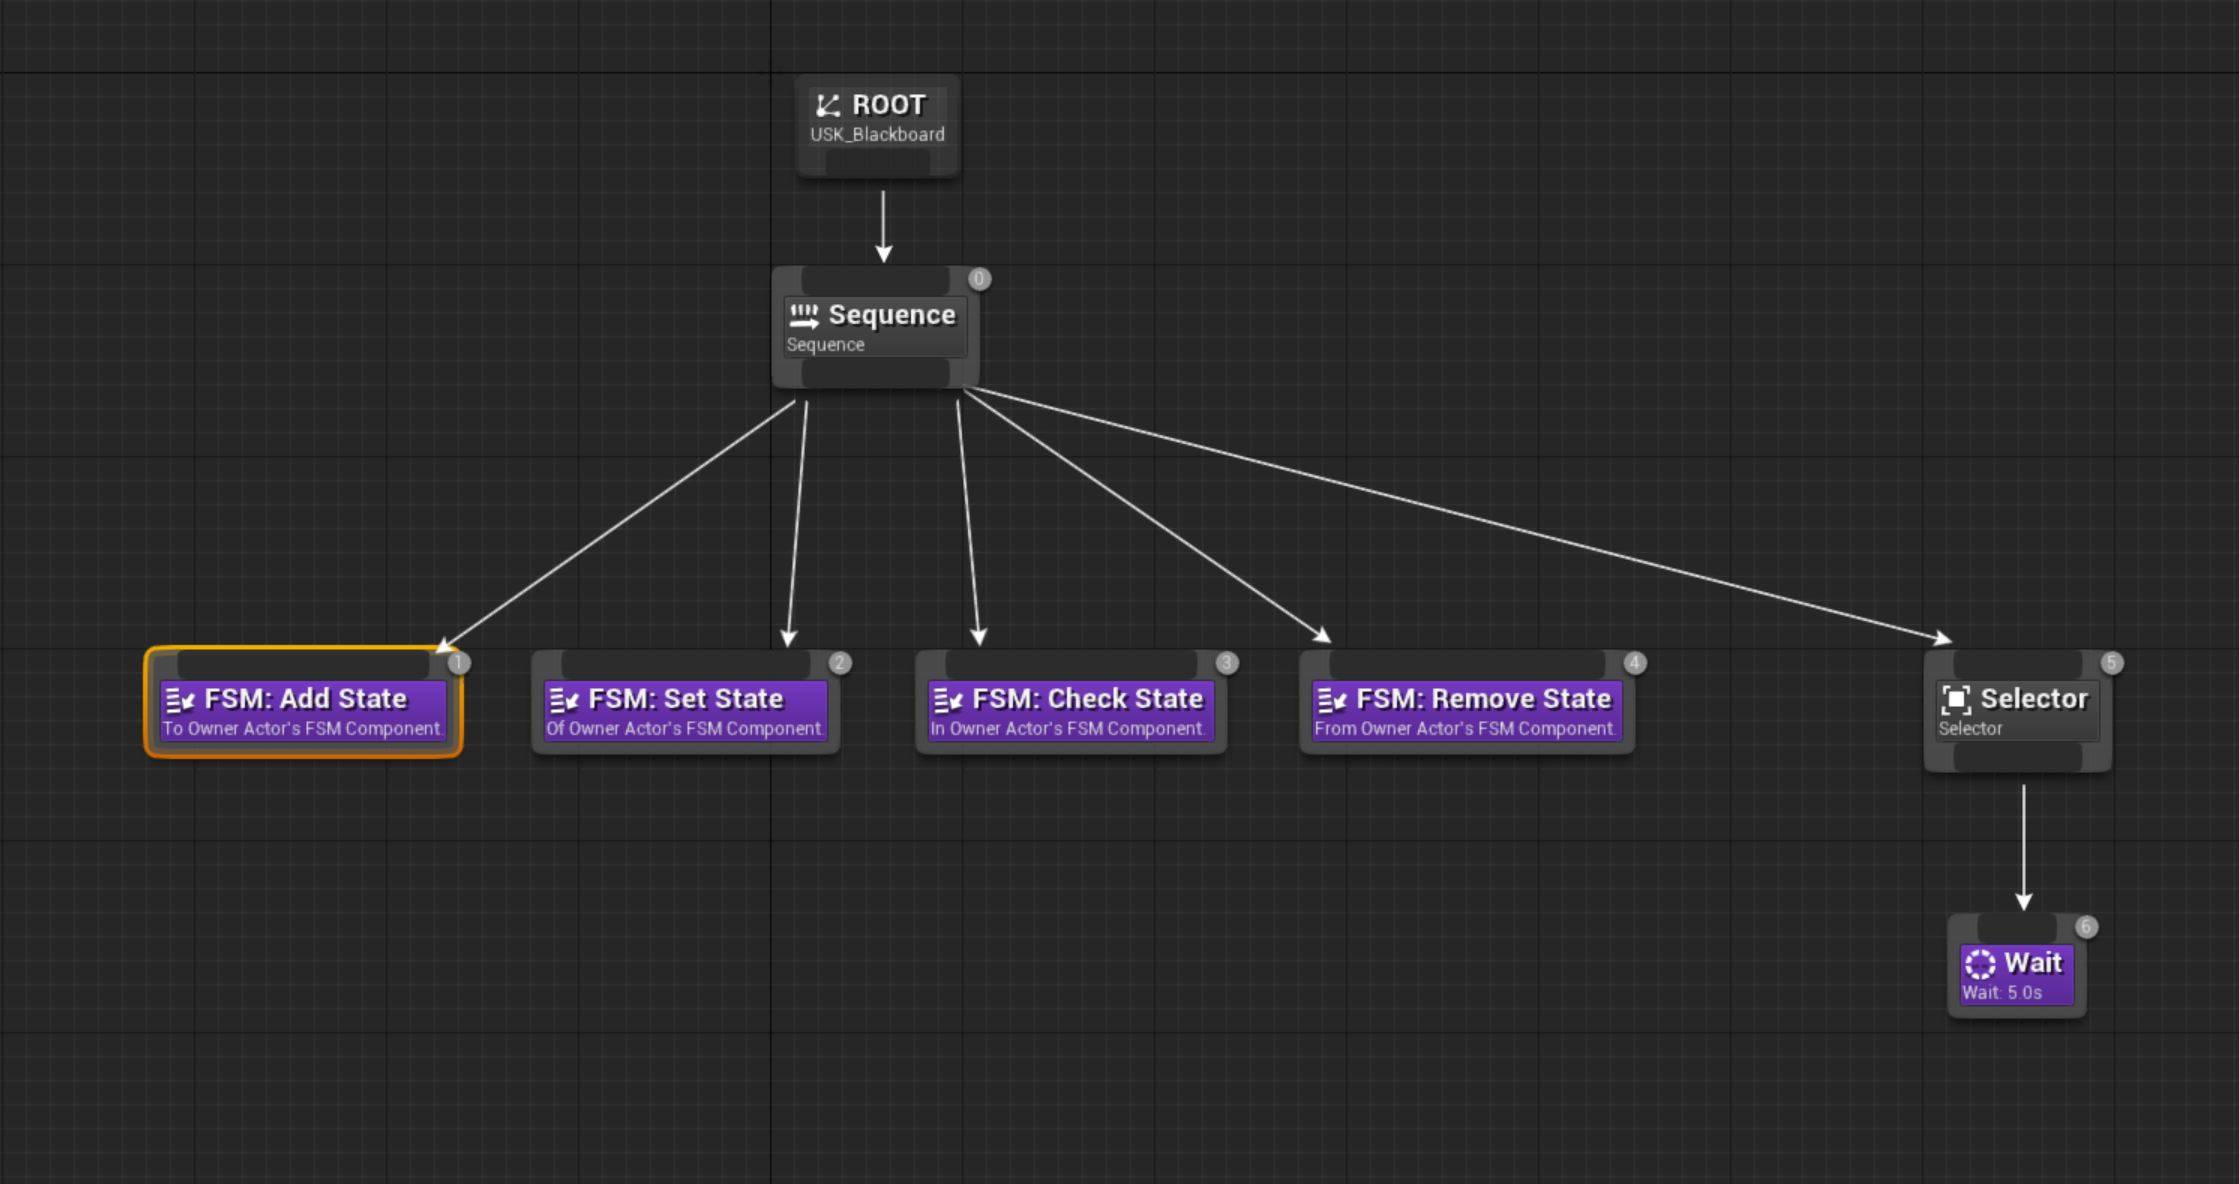Select the Sequence composite node label
This screenshot has width=2239, height=1184.
click(x=892, y=315)
